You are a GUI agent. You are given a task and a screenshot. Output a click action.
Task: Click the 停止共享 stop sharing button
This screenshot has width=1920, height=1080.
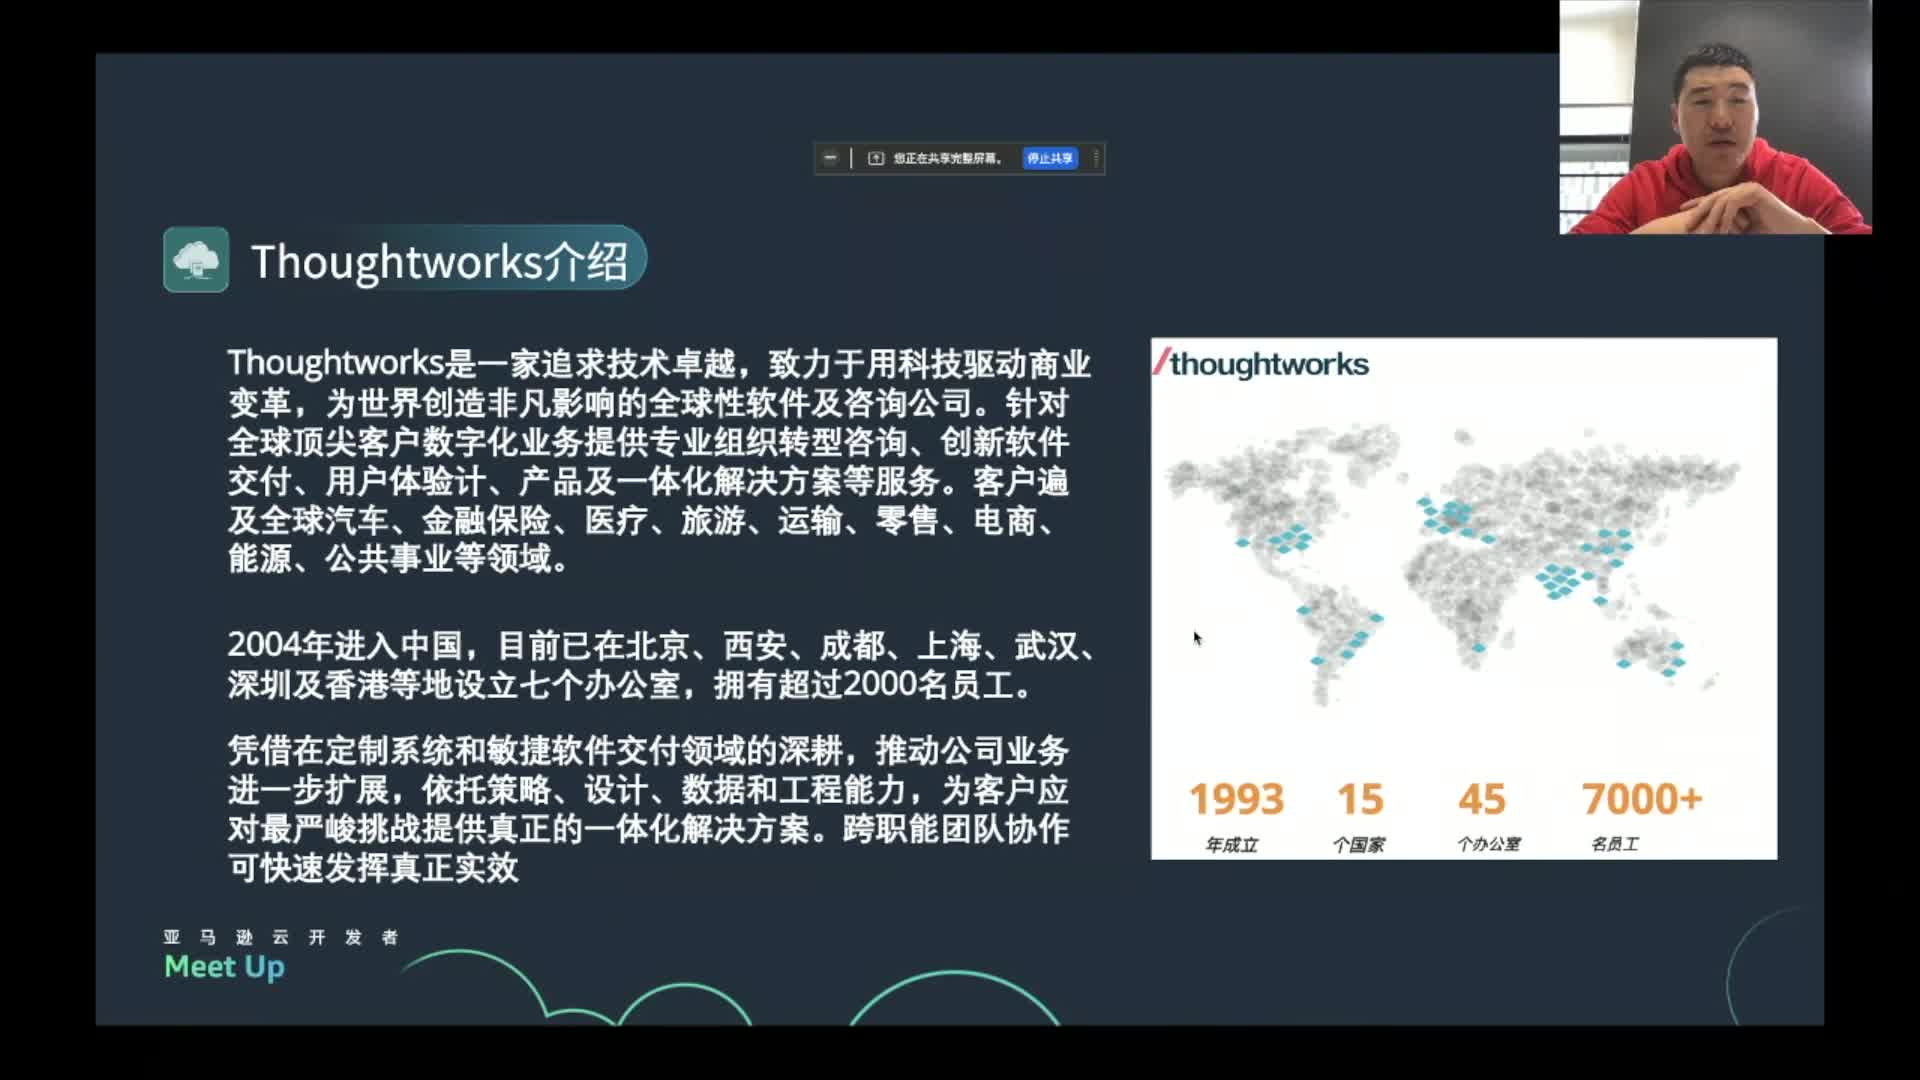point(1049,158)
